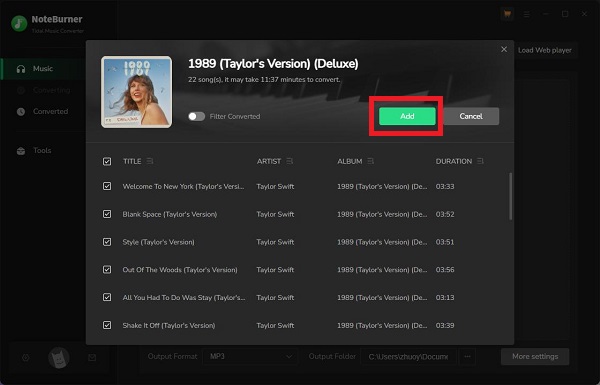Click the track list scrollbar
The image size is (600, 385).
click(x=510, y=196)
